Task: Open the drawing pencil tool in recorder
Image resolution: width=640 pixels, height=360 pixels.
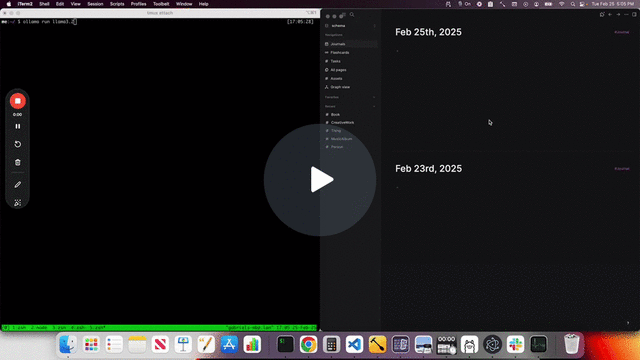Action: (18, 185)
